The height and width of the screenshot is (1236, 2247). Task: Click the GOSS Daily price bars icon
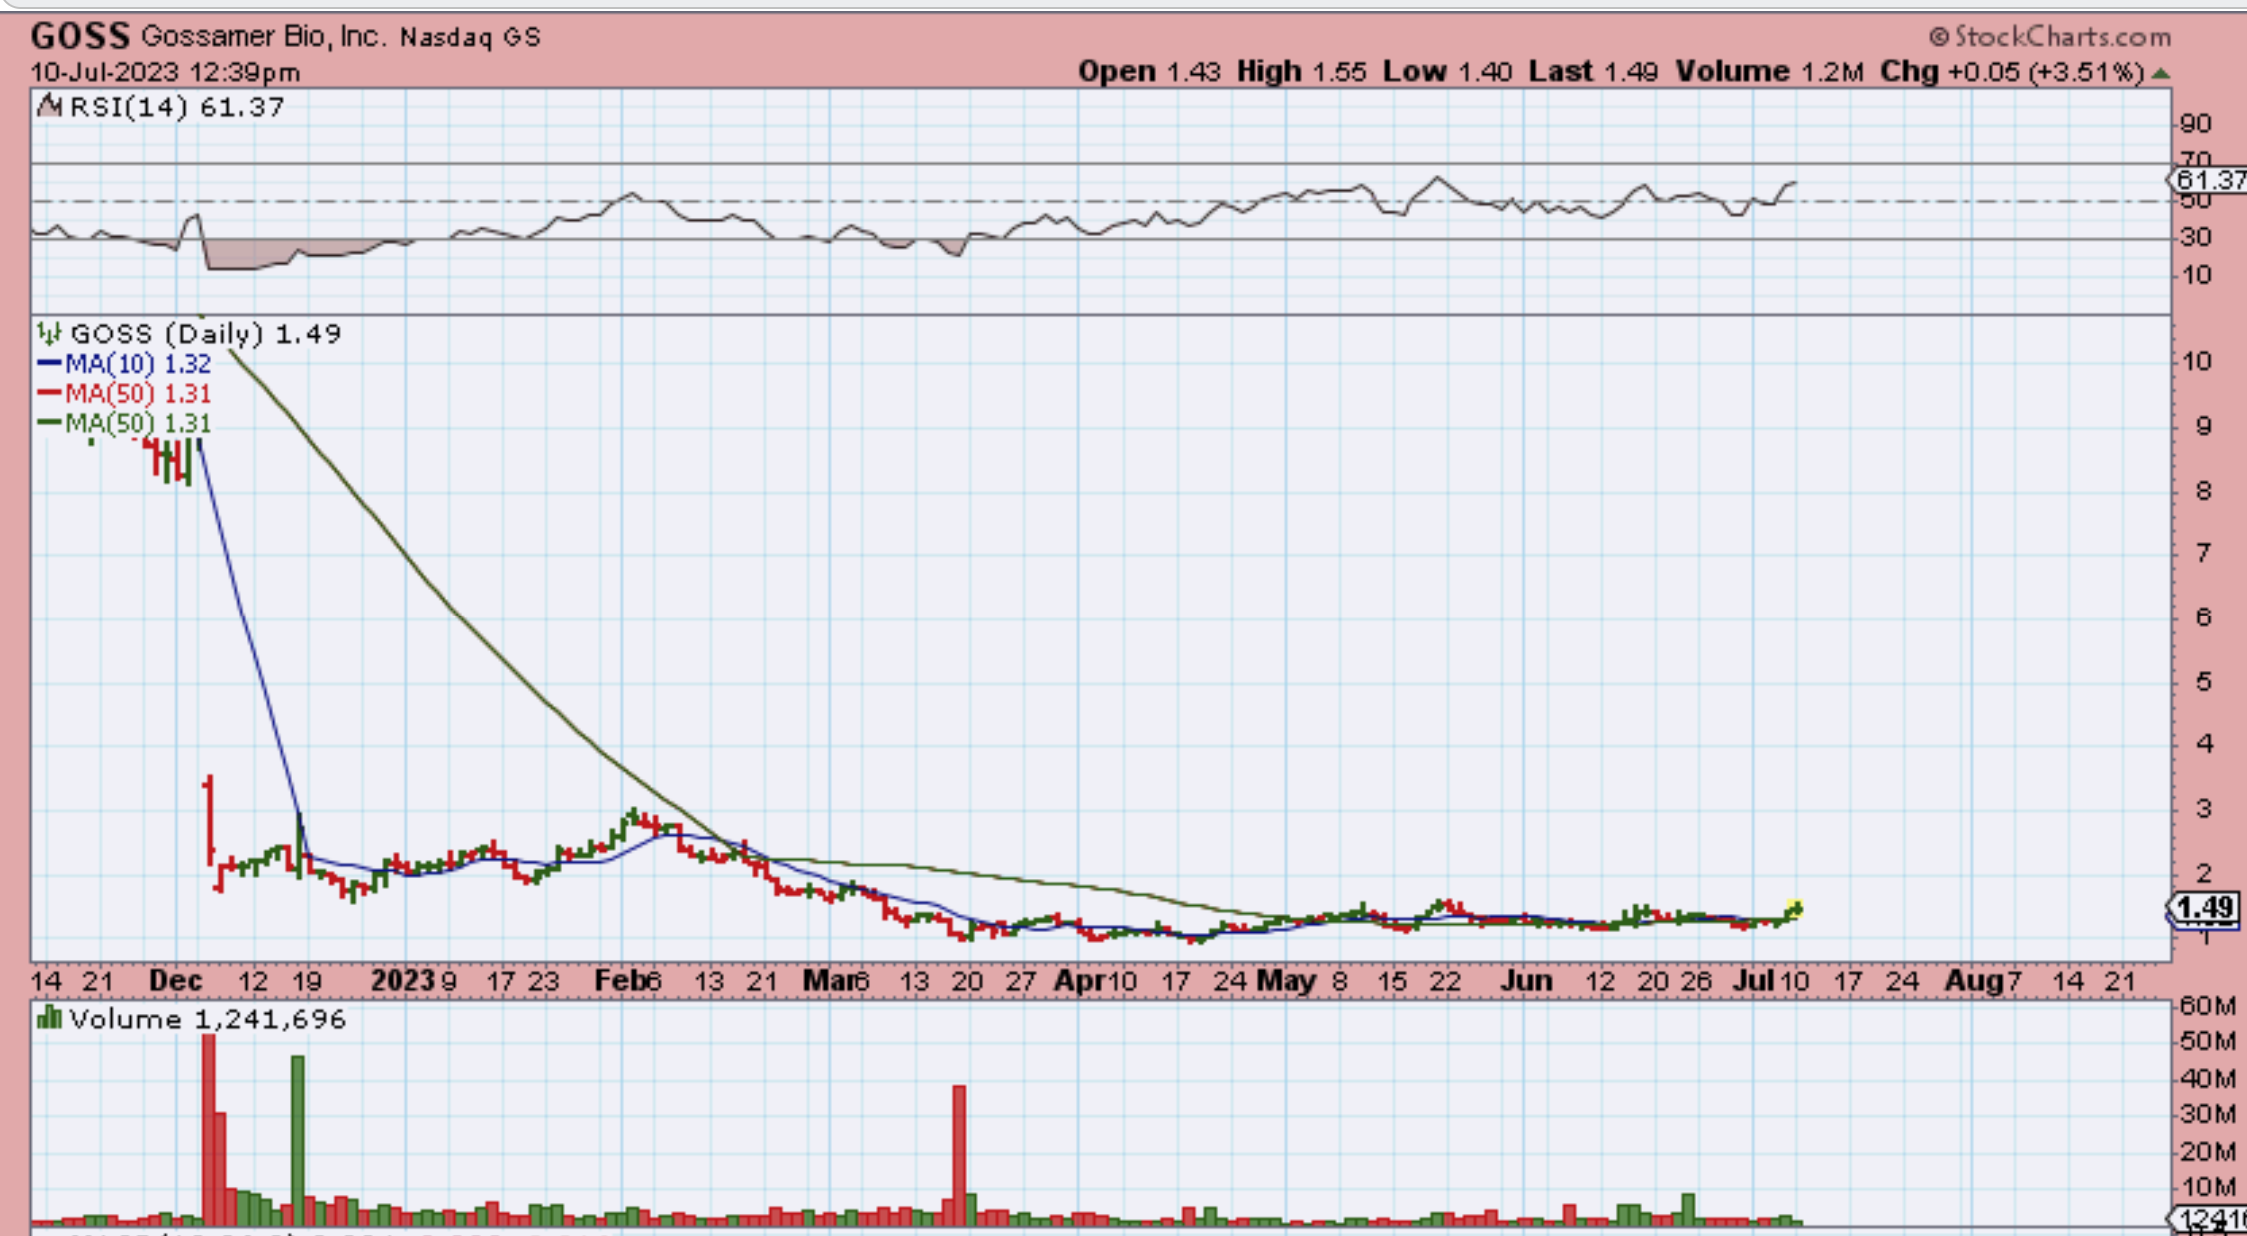pos(48,333)
